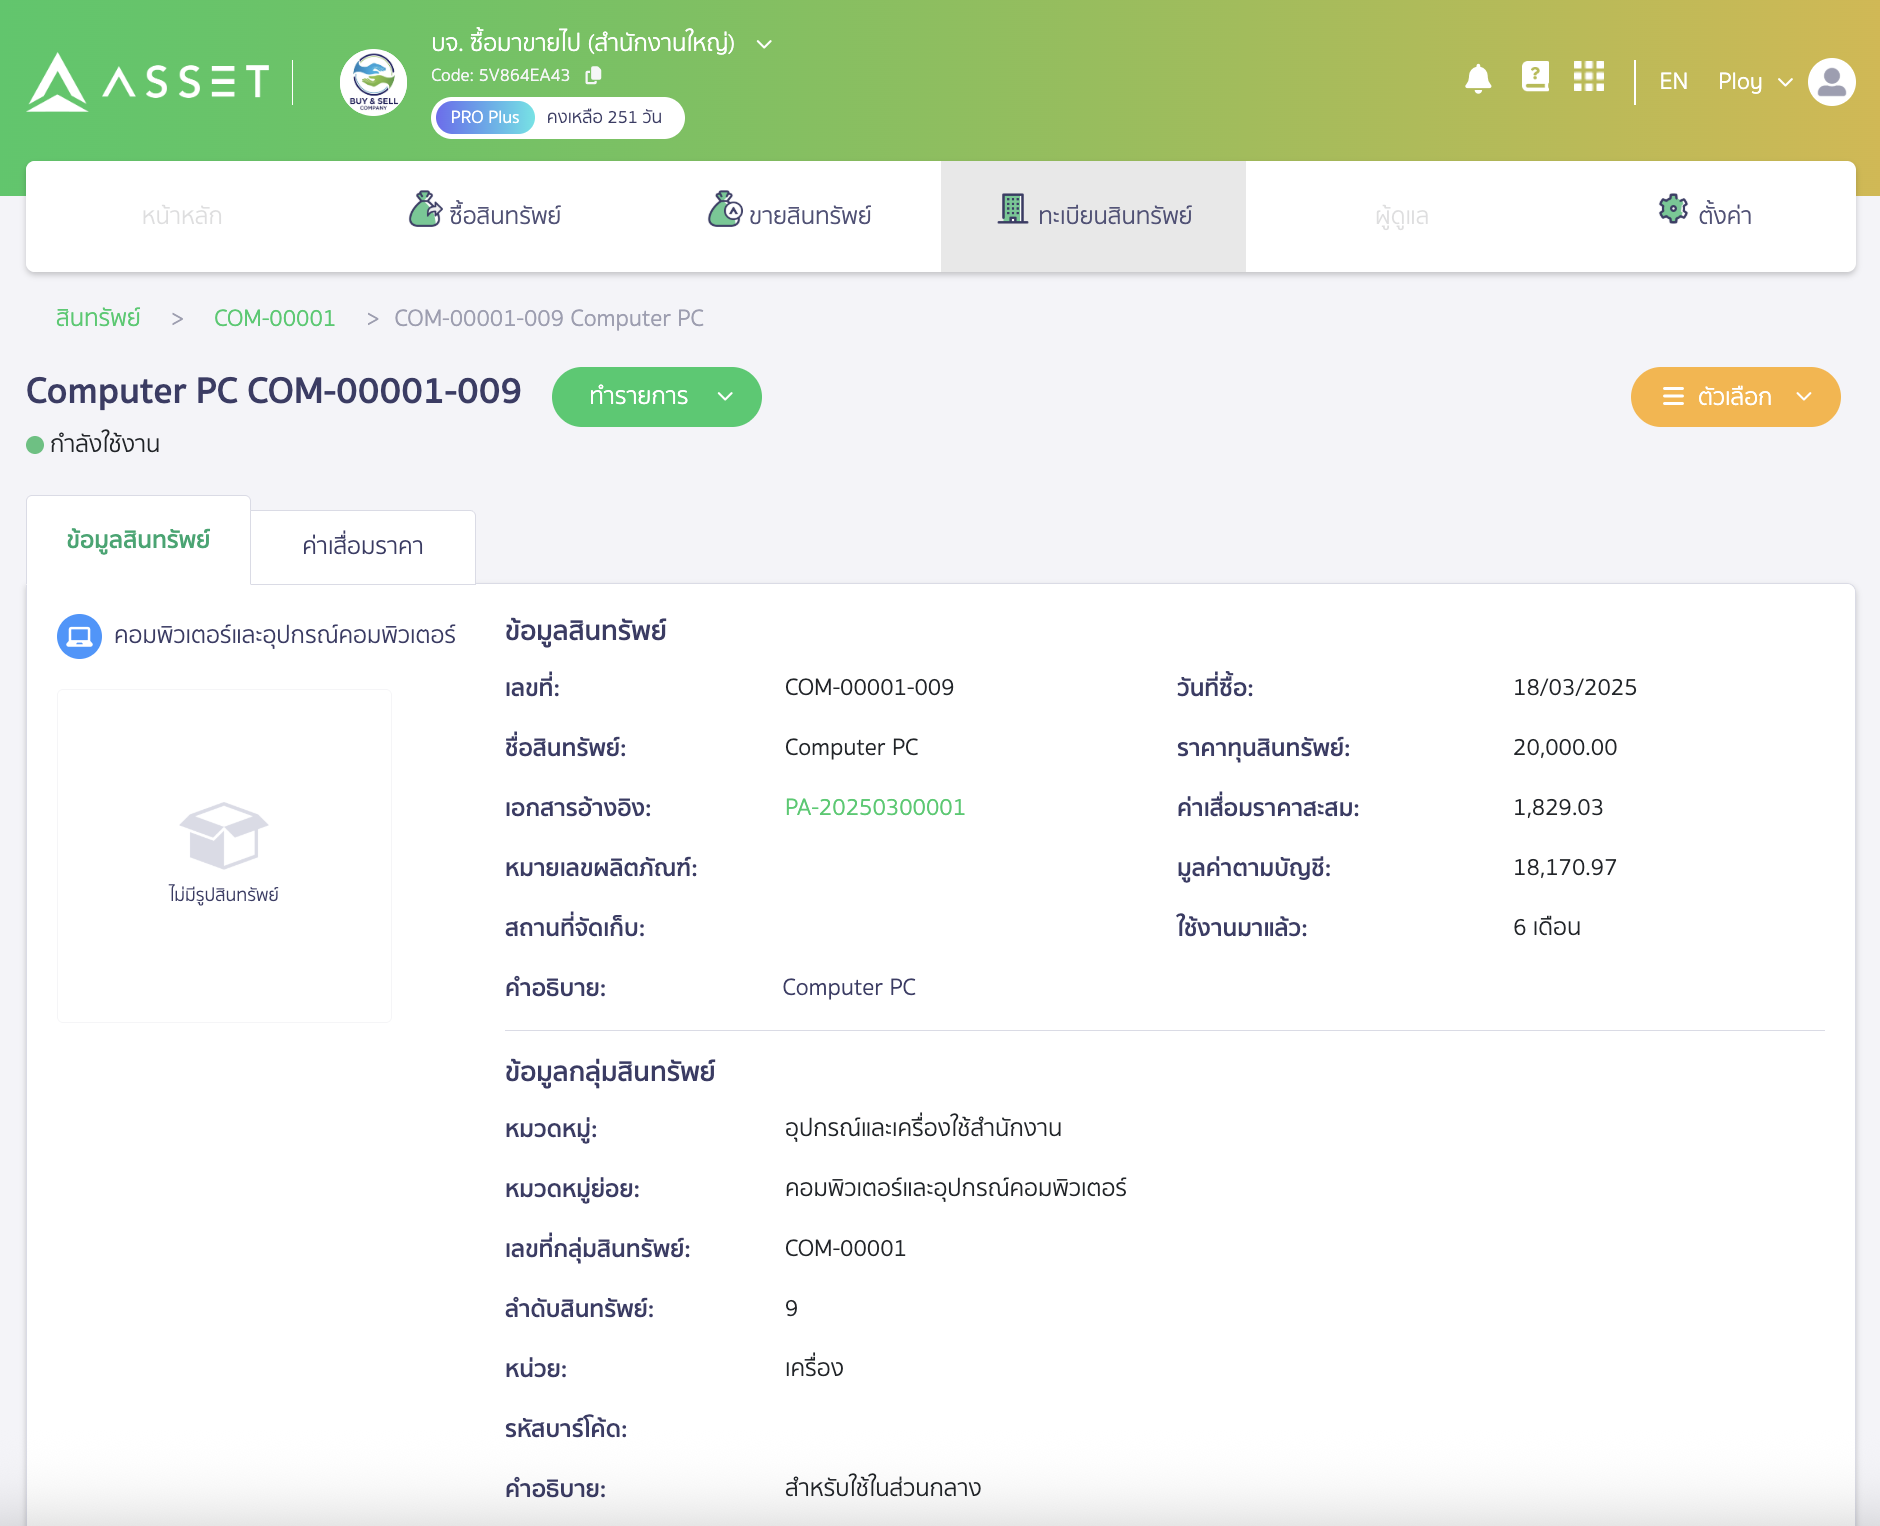The height and width of the screenshot is (1526, 1880).
Task: Open the ตัวเลือก options dropdown
Action: (x=1735, y=397)
